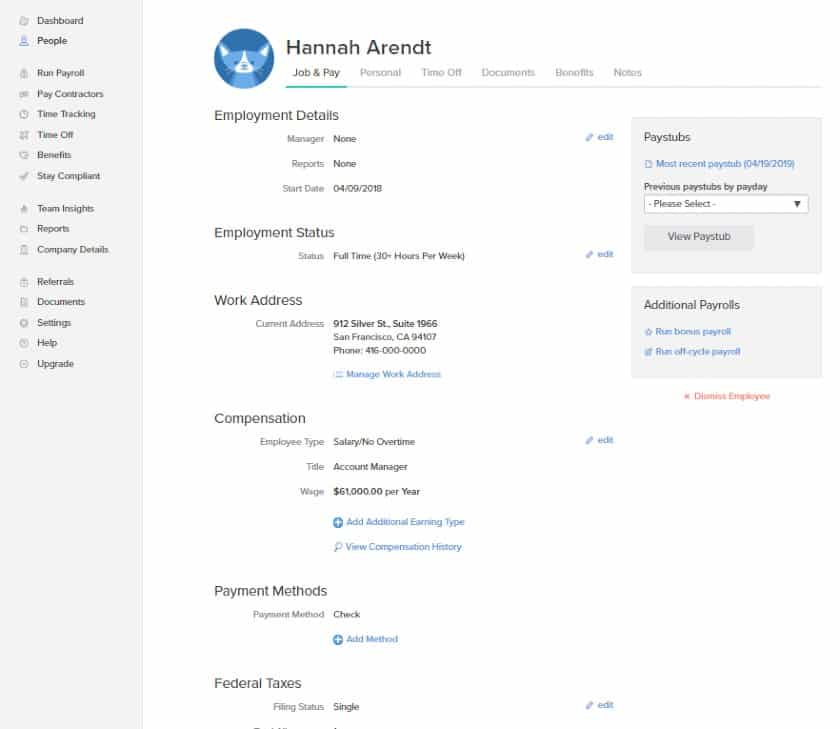The height and width of the screenshot is (729, 840).
Task: Click Hannah Arendt's cat avatar picture
Action: 244,58
